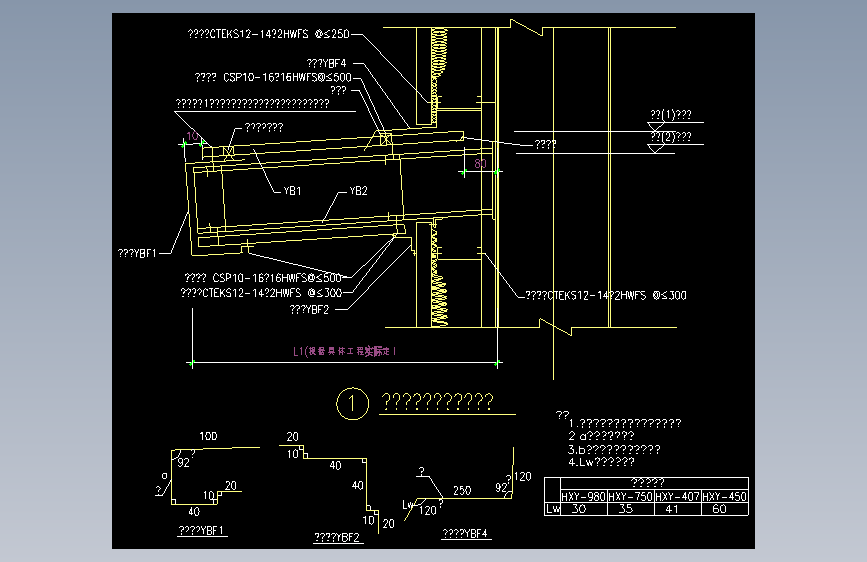Click the magenta dimension value 80
Image resolution: width=867 pixels, height=562 pixels.
coord(480,164)
